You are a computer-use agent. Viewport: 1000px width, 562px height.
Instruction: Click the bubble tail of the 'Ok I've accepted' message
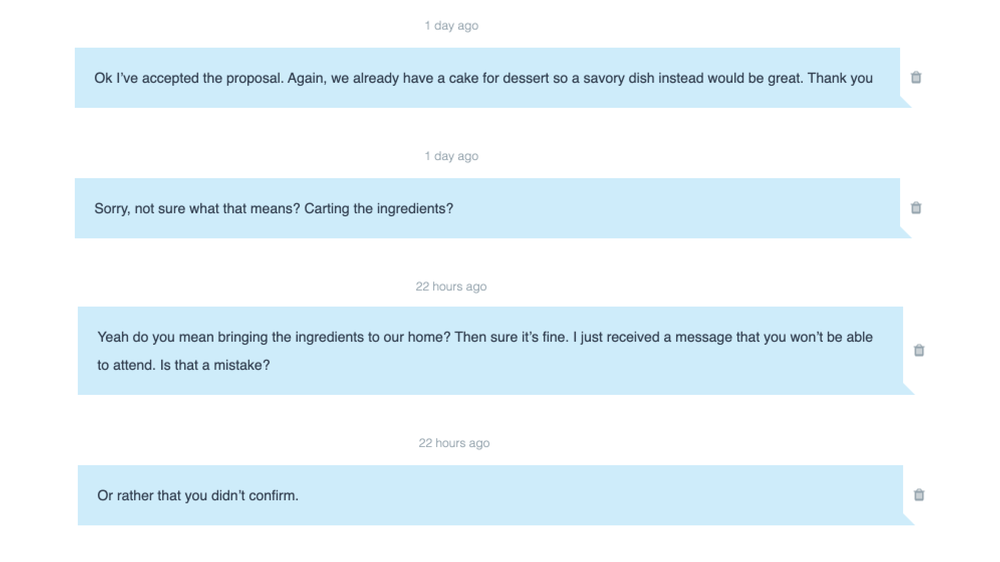[906, 102]
